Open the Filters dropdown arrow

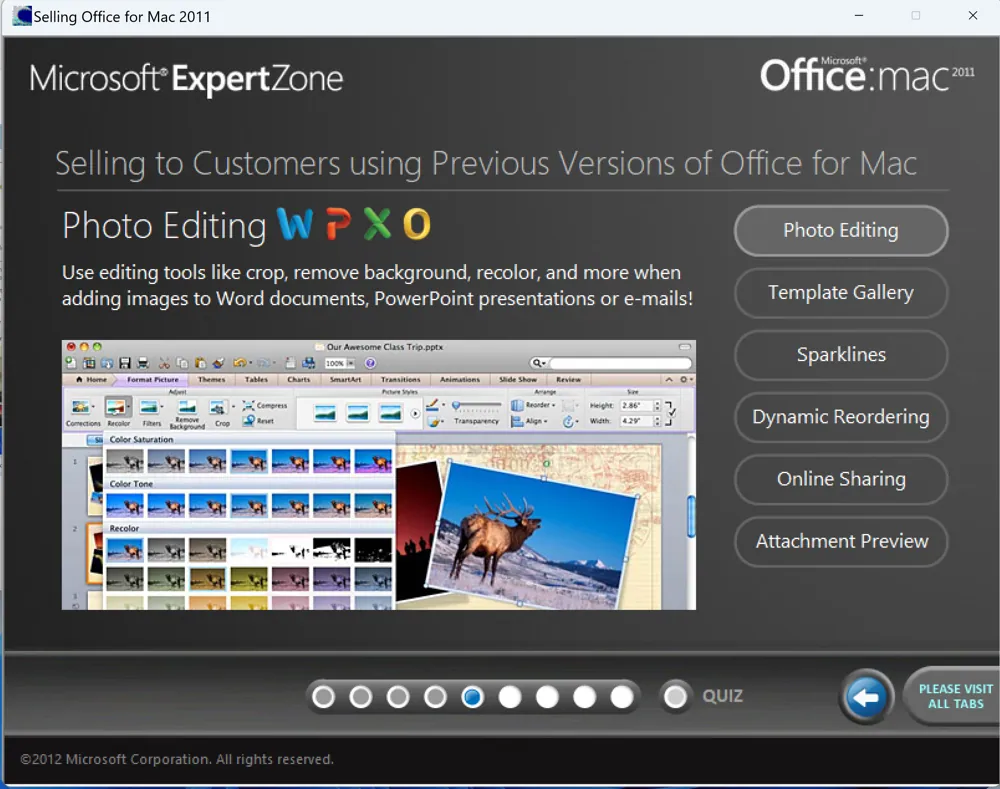[161, 407]
